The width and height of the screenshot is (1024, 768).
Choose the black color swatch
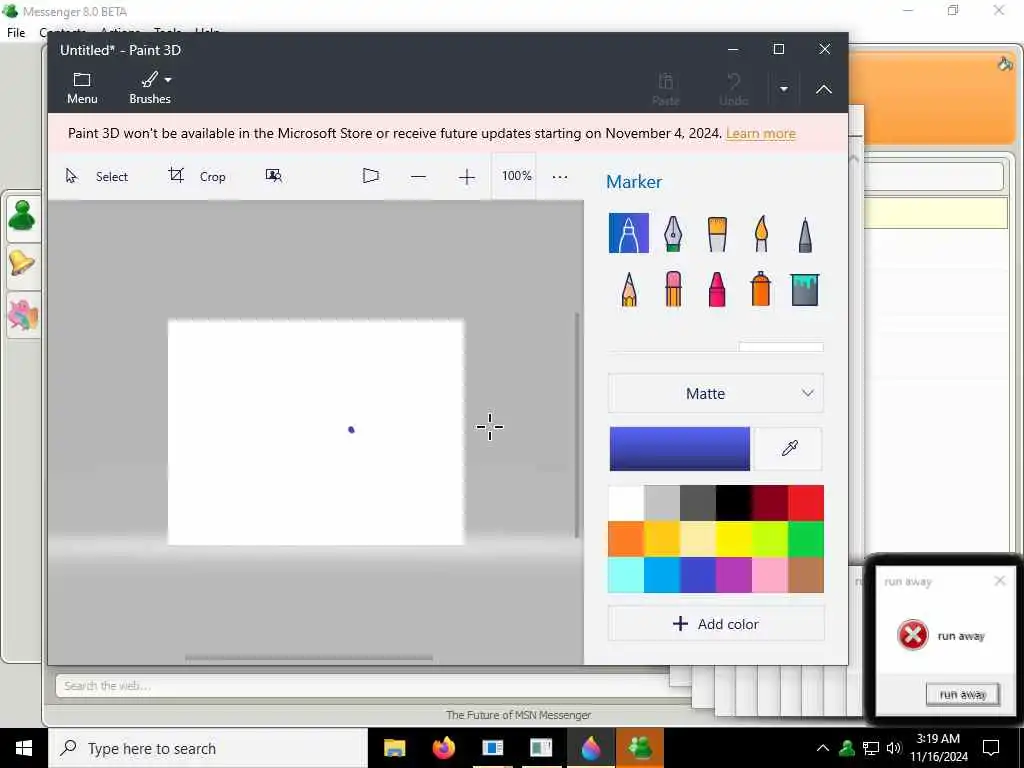pyautogui.click(x=733, y=502)
